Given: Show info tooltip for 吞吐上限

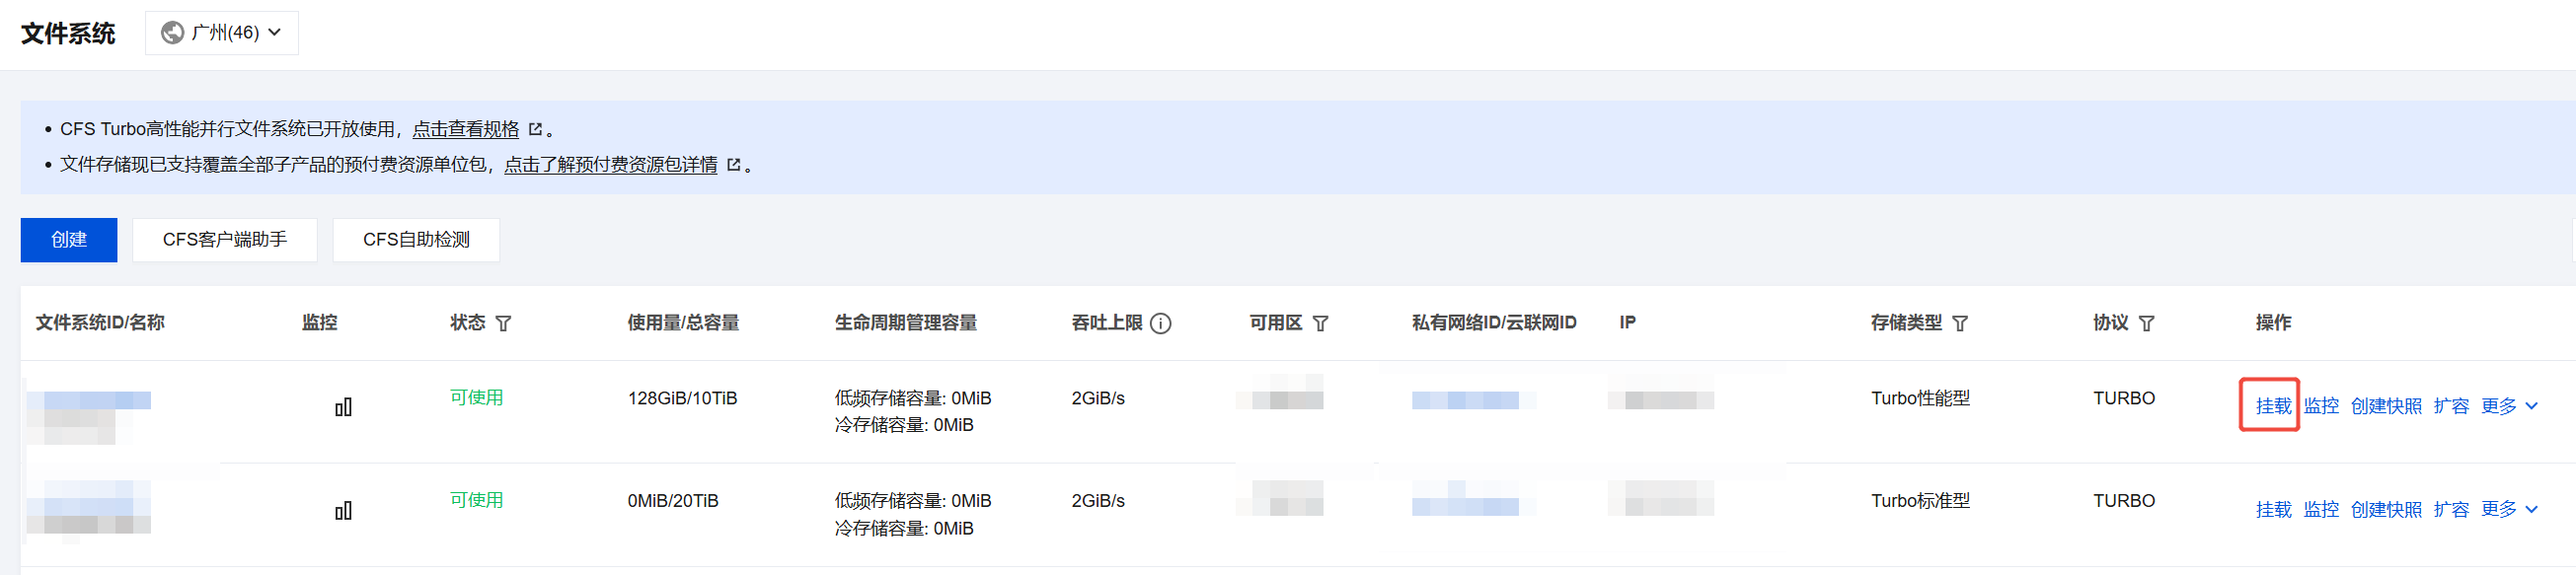Looking at the screenshot, I should coord(1160,323).
